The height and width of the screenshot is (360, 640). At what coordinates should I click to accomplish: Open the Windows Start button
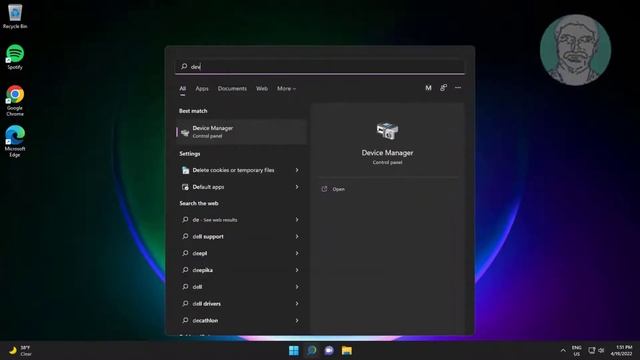tap(293, 351)
